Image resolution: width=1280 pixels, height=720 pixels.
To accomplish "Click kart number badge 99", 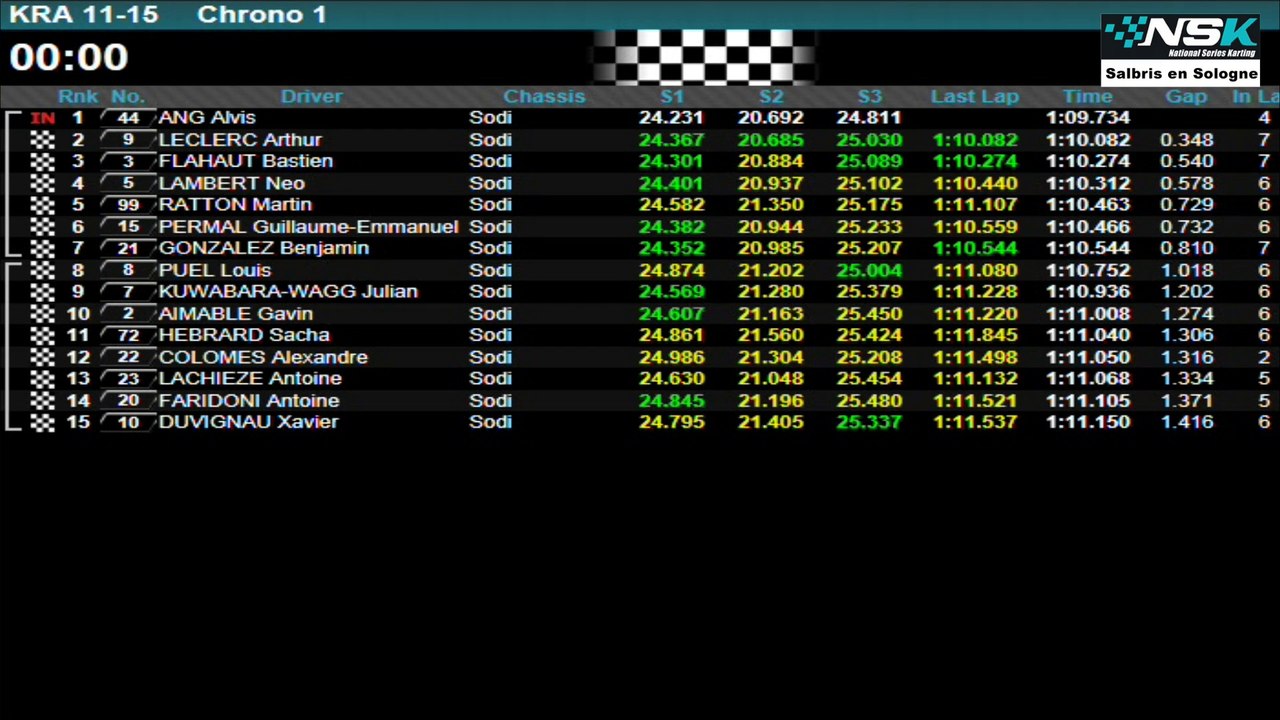I will [x=128, y=205].
